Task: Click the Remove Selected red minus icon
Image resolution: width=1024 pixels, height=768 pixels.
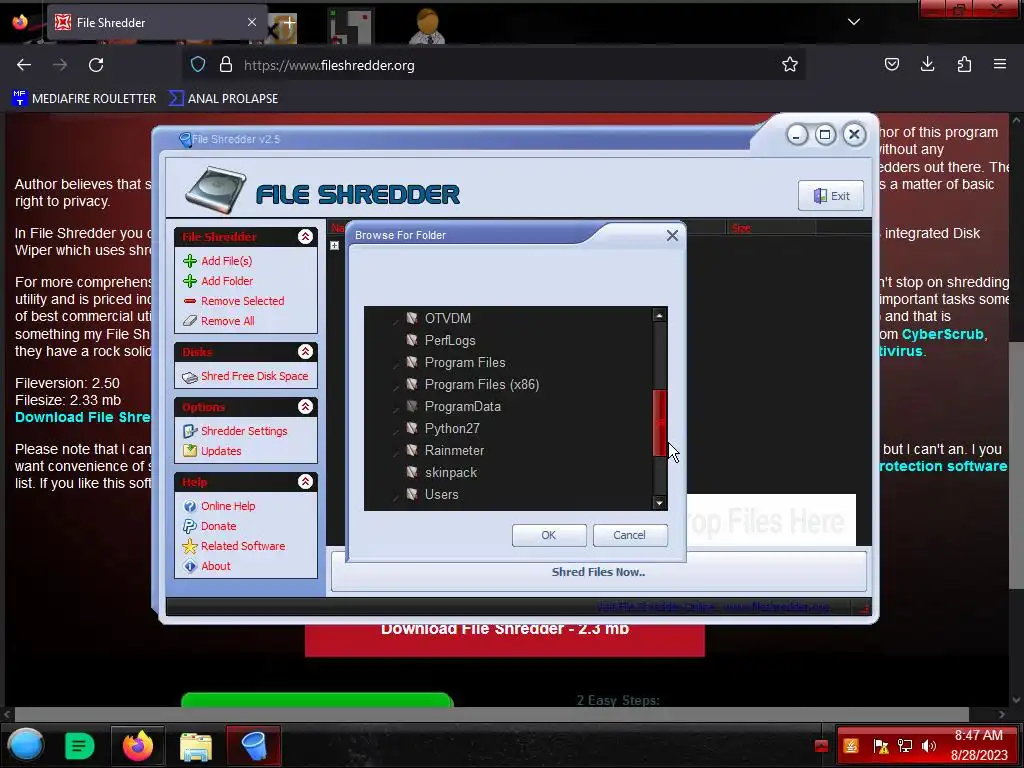Action: [x=189, y=301]
